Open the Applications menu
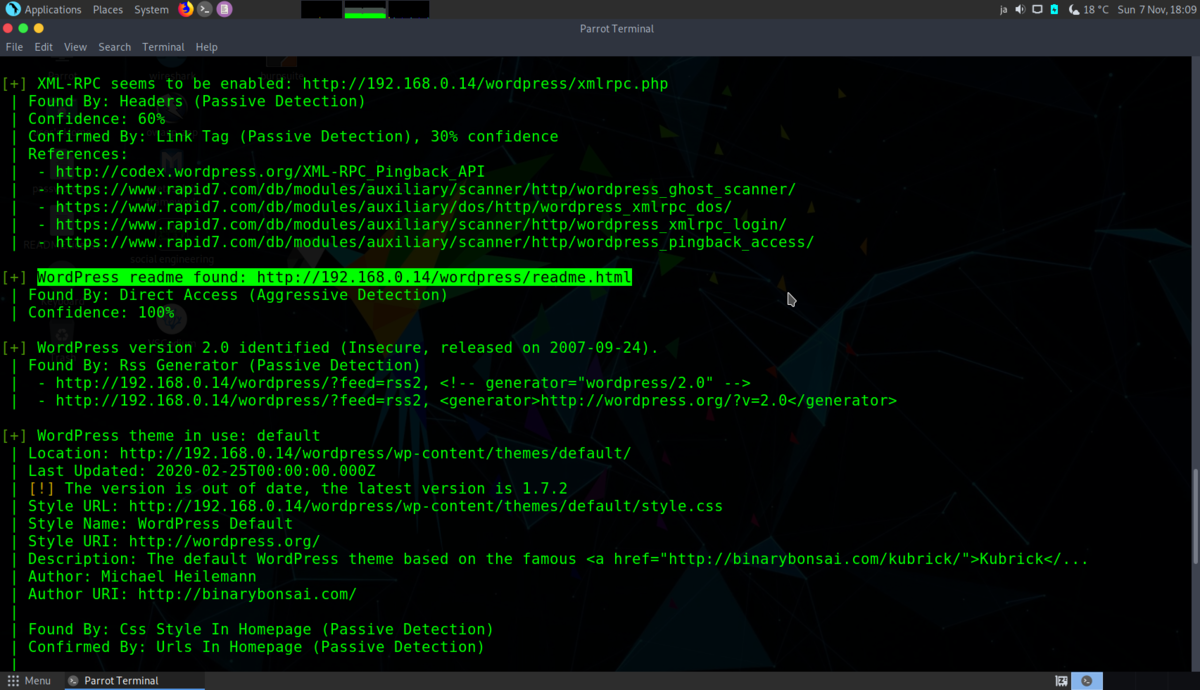This screenshot has height=690, width=1200. coord(53,10)
